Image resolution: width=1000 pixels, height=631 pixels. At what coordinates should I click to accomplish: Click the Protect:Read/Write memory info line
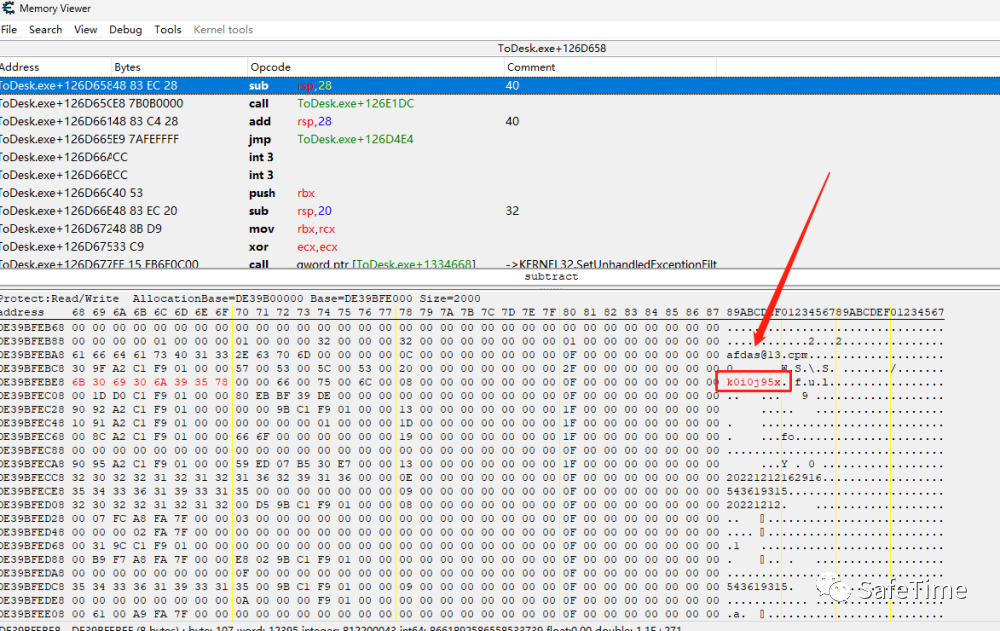pyautogui.click(x=240, y=299)
